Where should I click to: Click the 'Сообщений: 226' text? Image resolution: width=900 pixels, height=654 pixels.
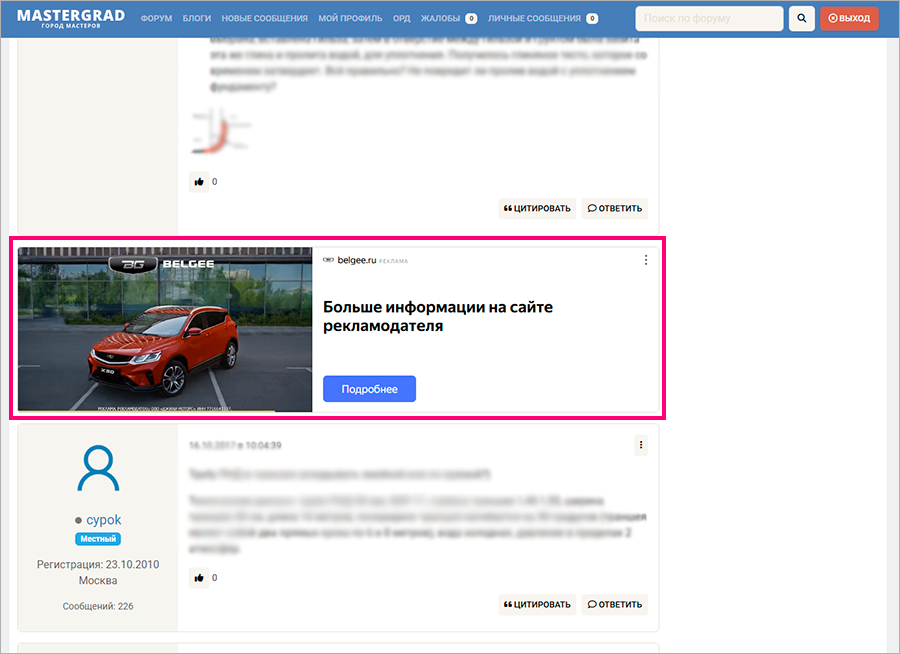(x=98, y=606)
